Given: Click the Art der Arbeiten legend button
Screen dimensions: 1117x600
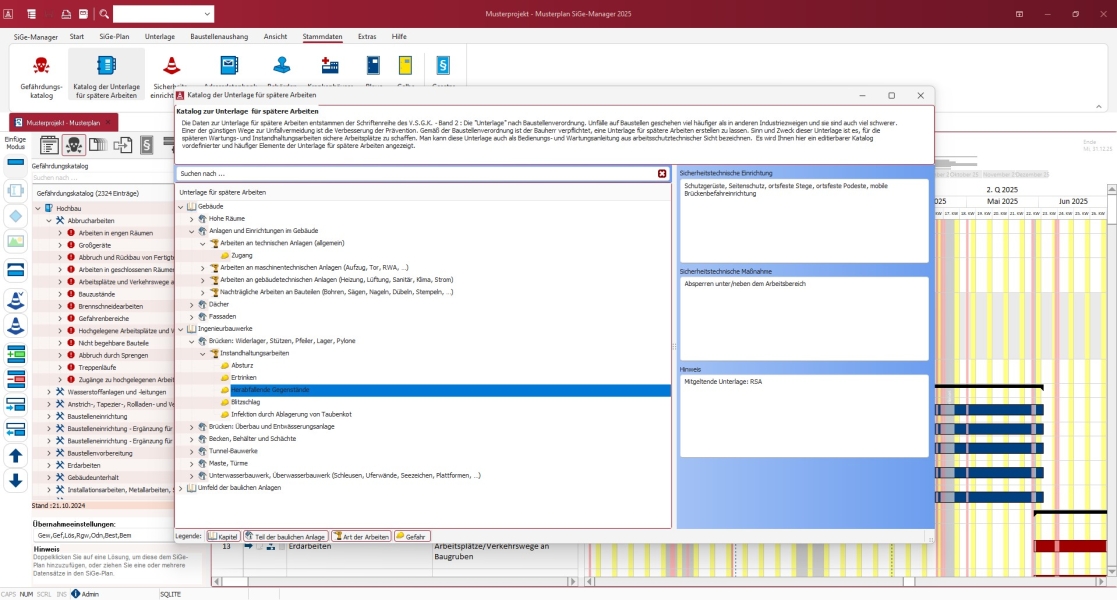Looking at the screenshot, I should pyautogui.click(x=361, y=537).
